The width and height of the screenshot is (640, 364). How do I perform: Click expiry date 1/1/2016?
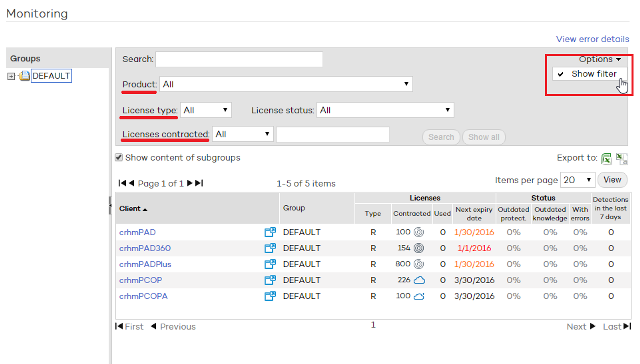click(x=474, y=248)
